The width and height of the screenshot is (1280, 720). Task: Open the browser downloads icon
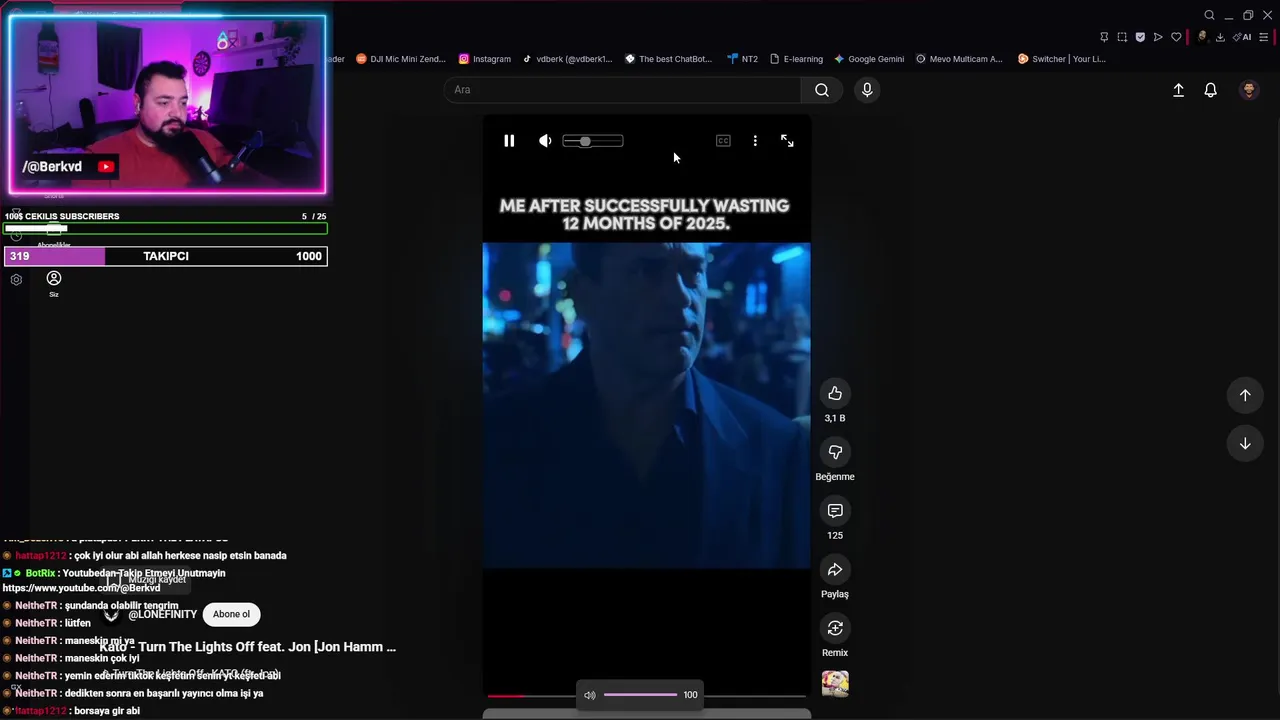pos(1220,37)
